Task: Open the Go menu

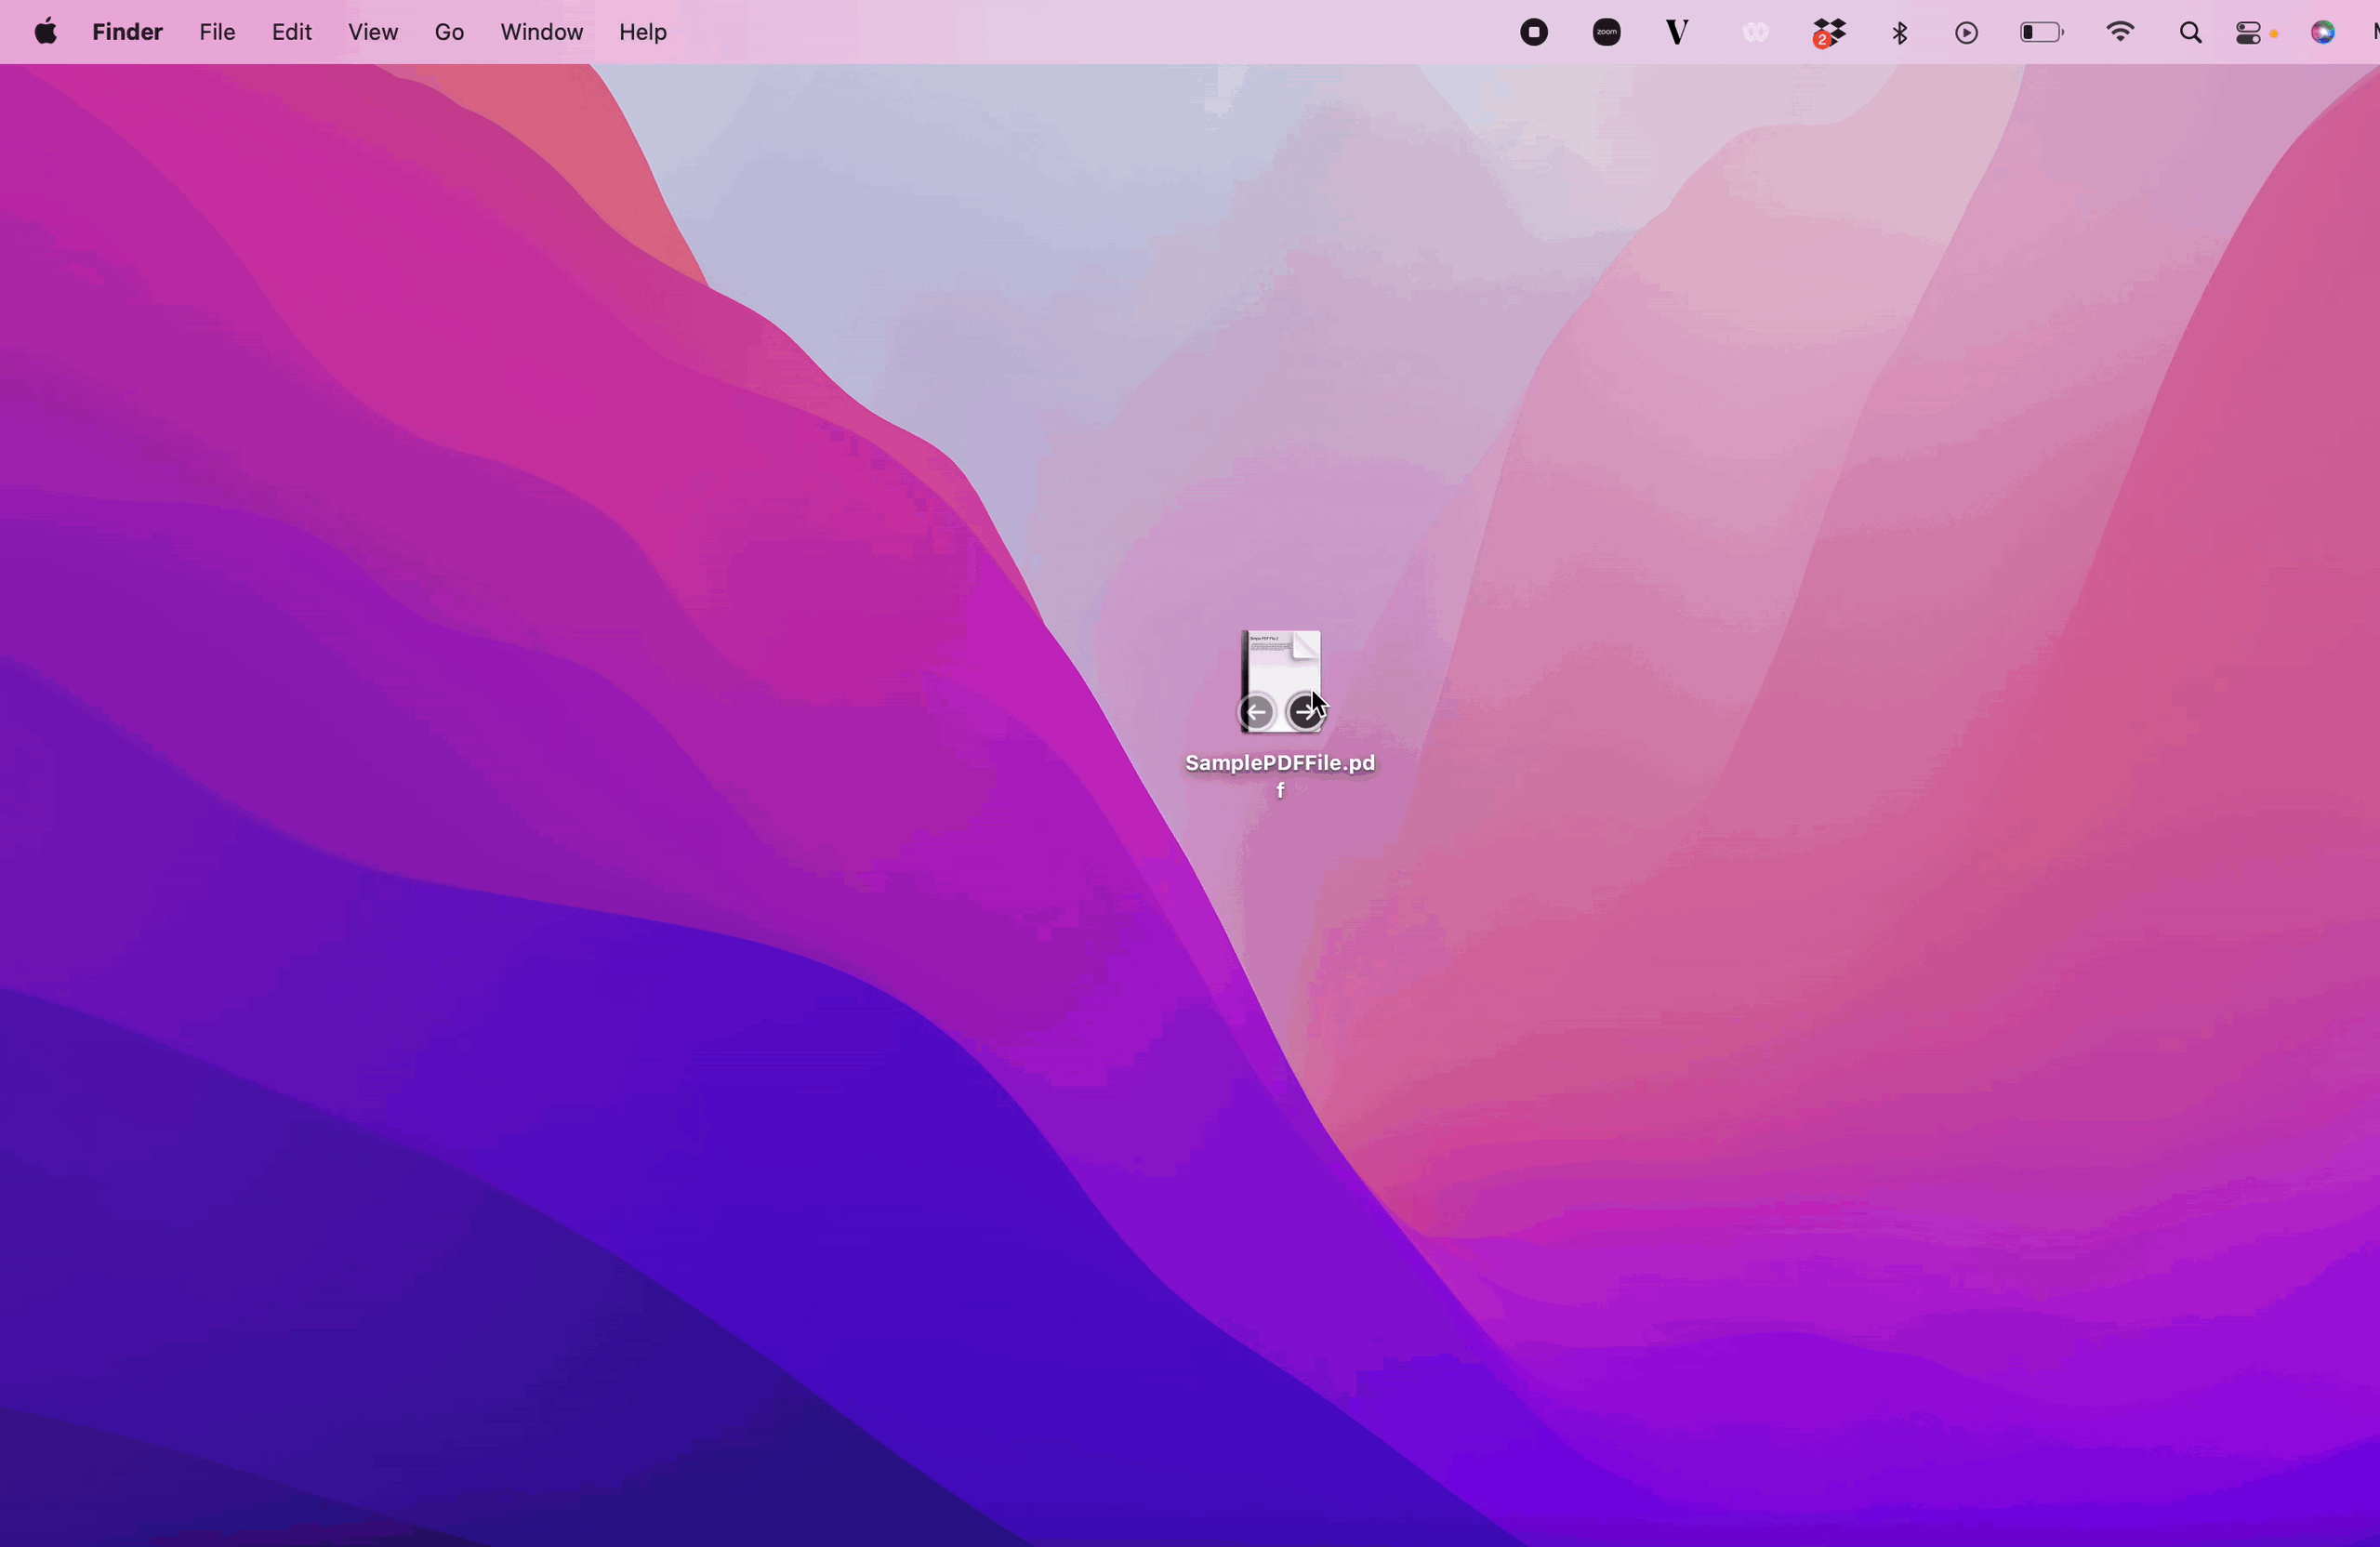Action: (x=449, y=32)
